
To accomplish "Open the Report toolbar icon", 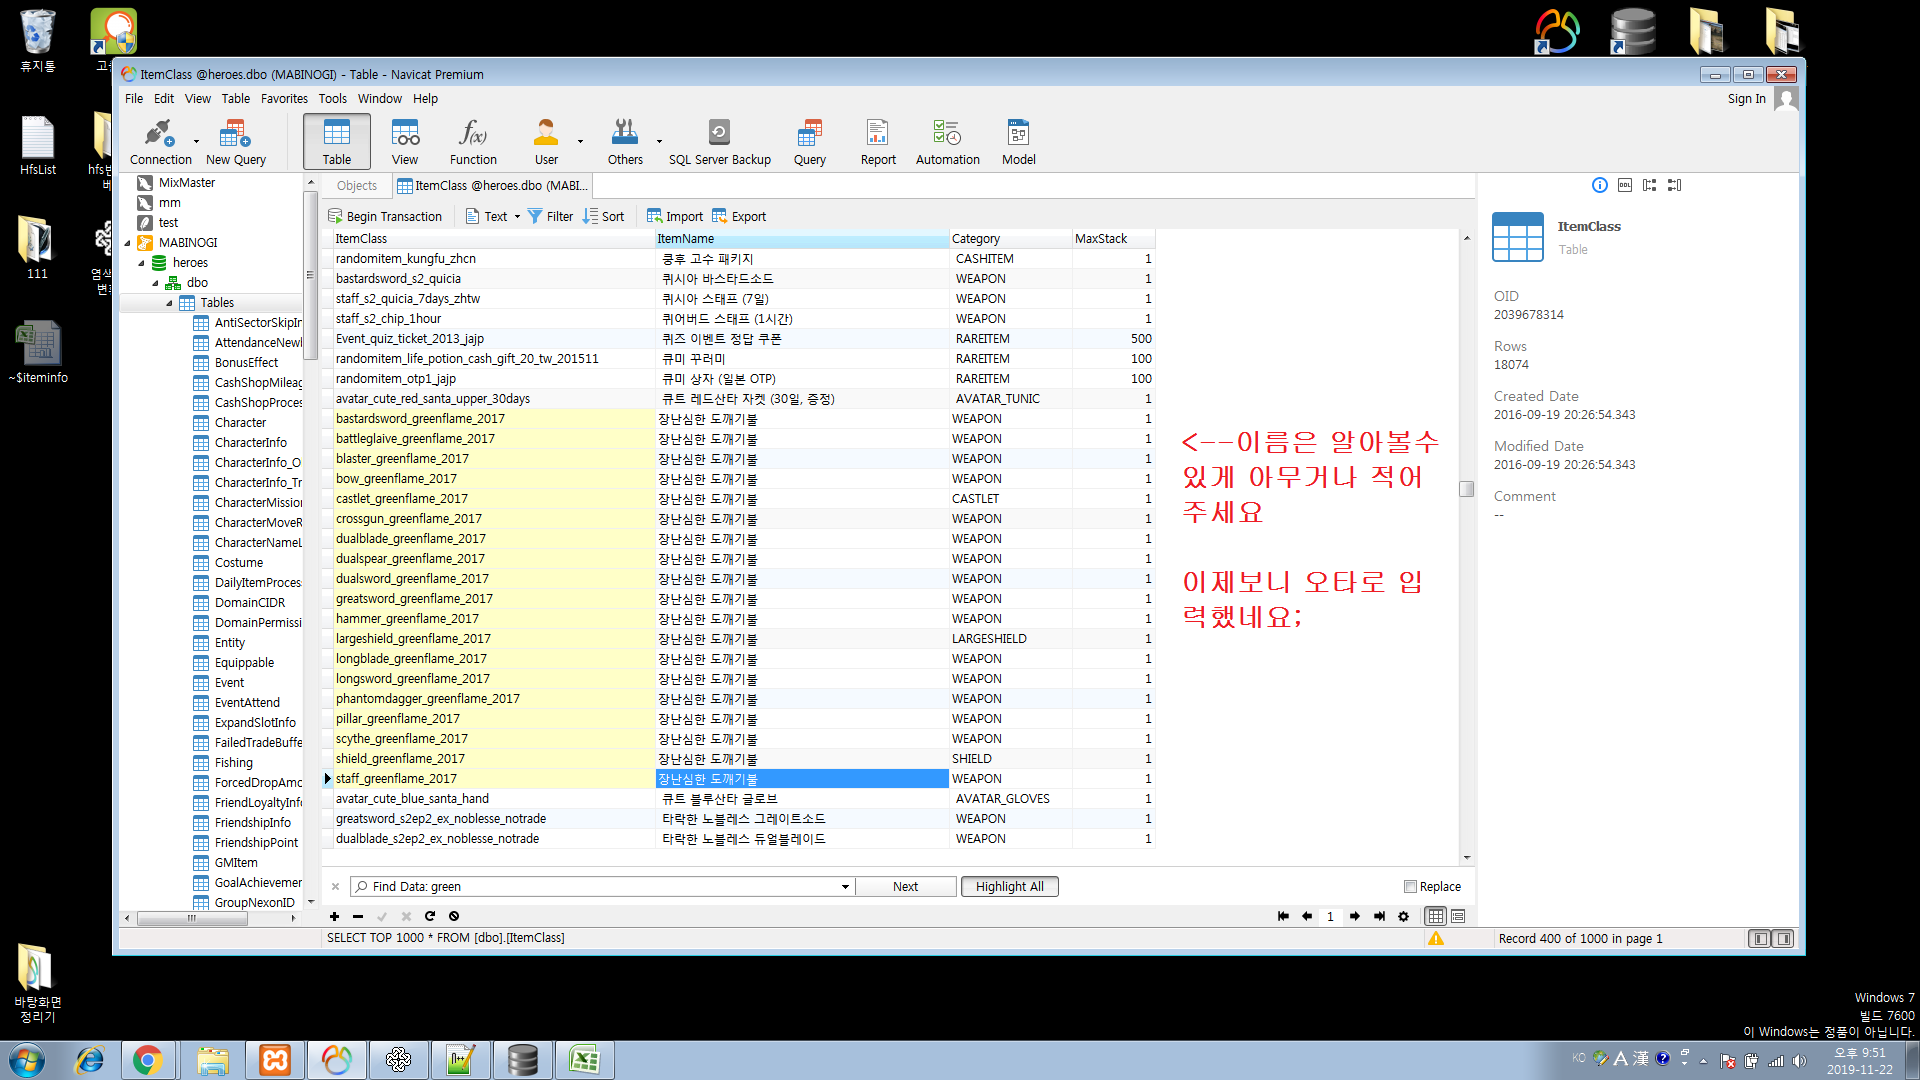I will tap(878, 141).
